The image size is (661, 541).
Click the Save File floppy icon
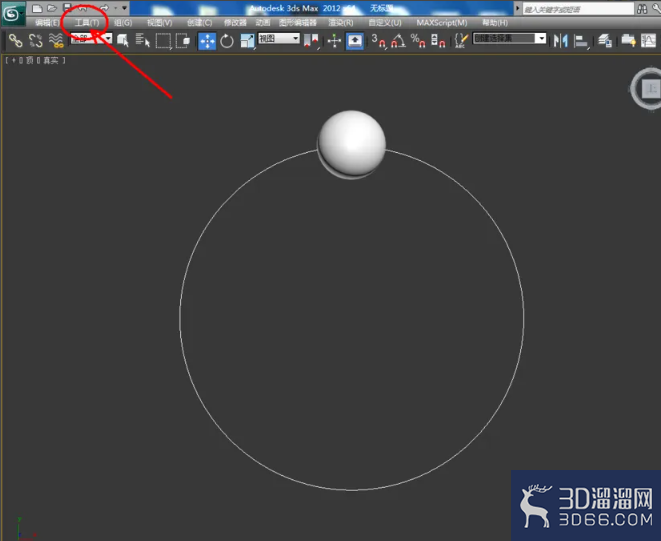click(67, 7)
